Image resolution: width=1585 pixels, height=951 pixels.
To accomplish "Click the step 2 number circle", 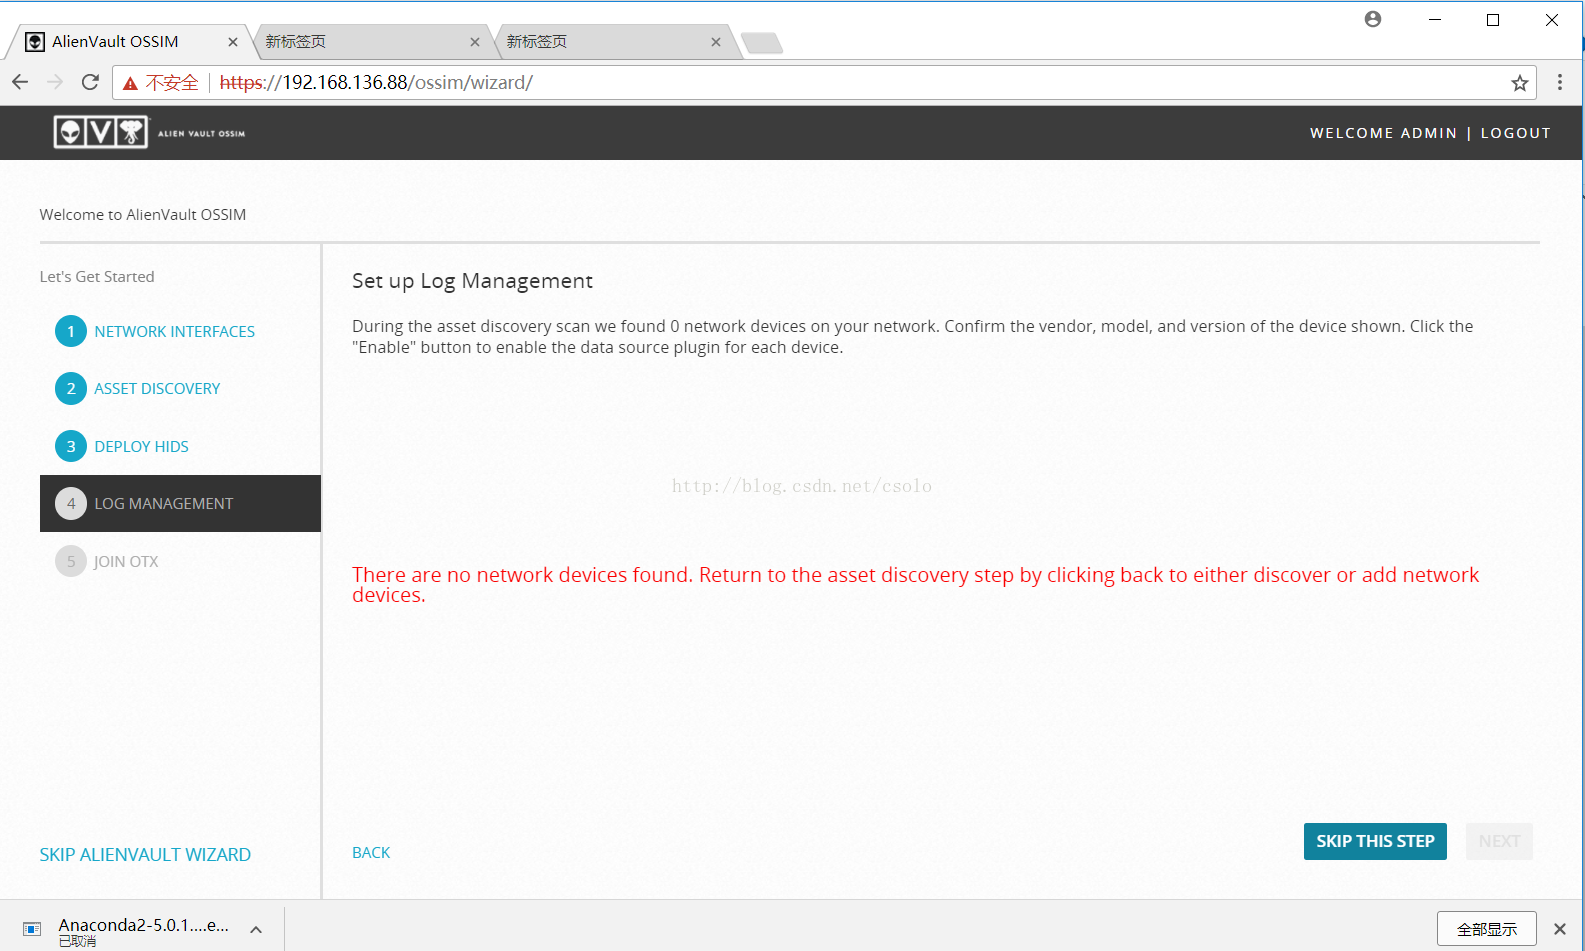I will (x=71, y=389).
